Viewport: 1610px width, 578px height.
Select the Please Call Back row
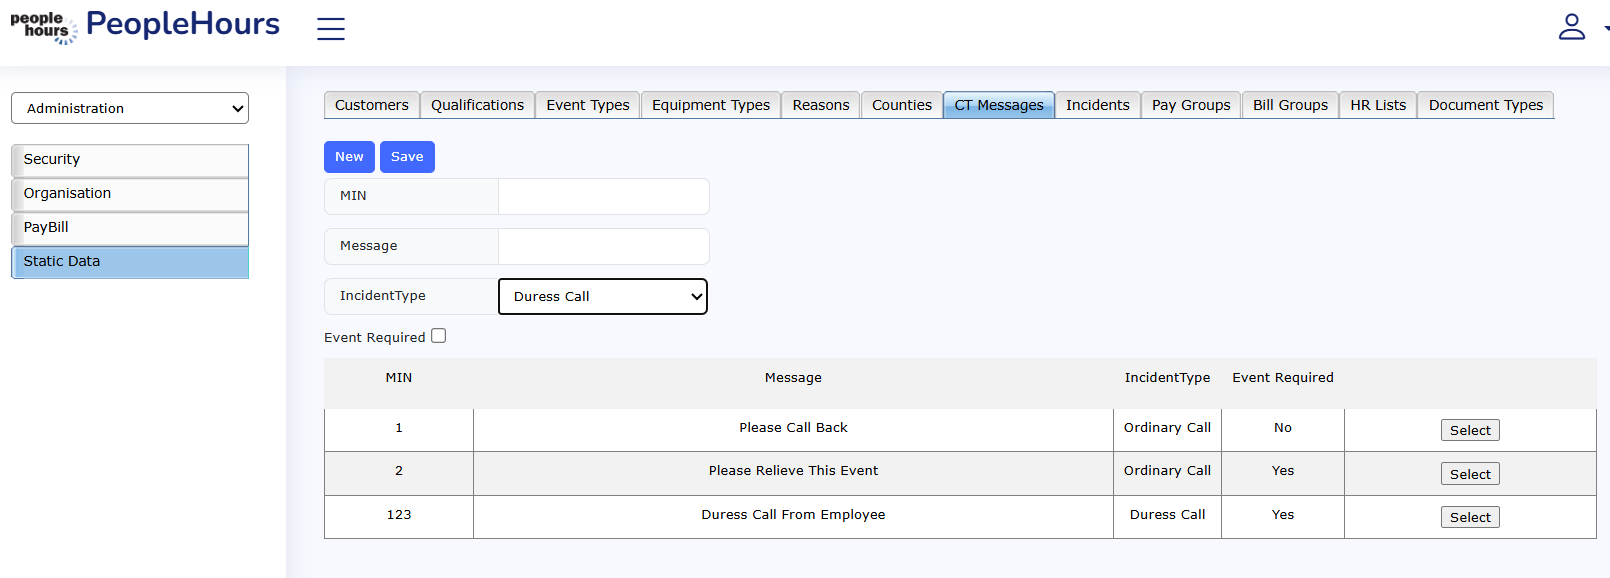1469,430
